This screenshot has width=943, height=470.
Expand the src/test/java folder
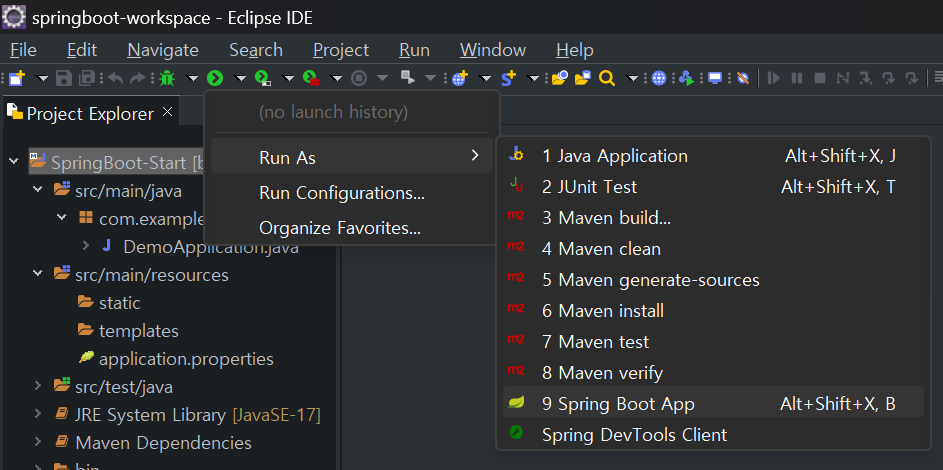(x=38, y=385)
